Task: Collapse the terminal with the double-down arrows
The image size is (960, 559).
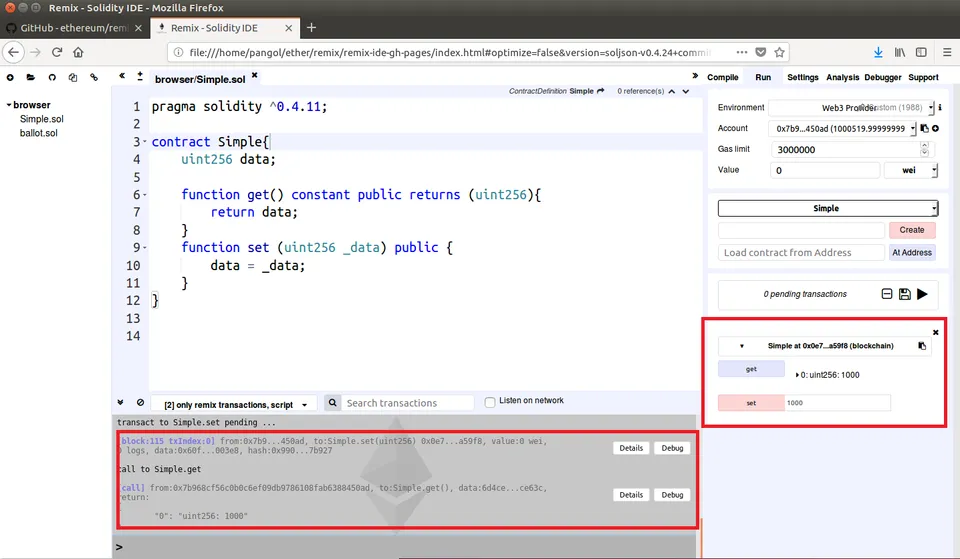Action: coord(121,402)
